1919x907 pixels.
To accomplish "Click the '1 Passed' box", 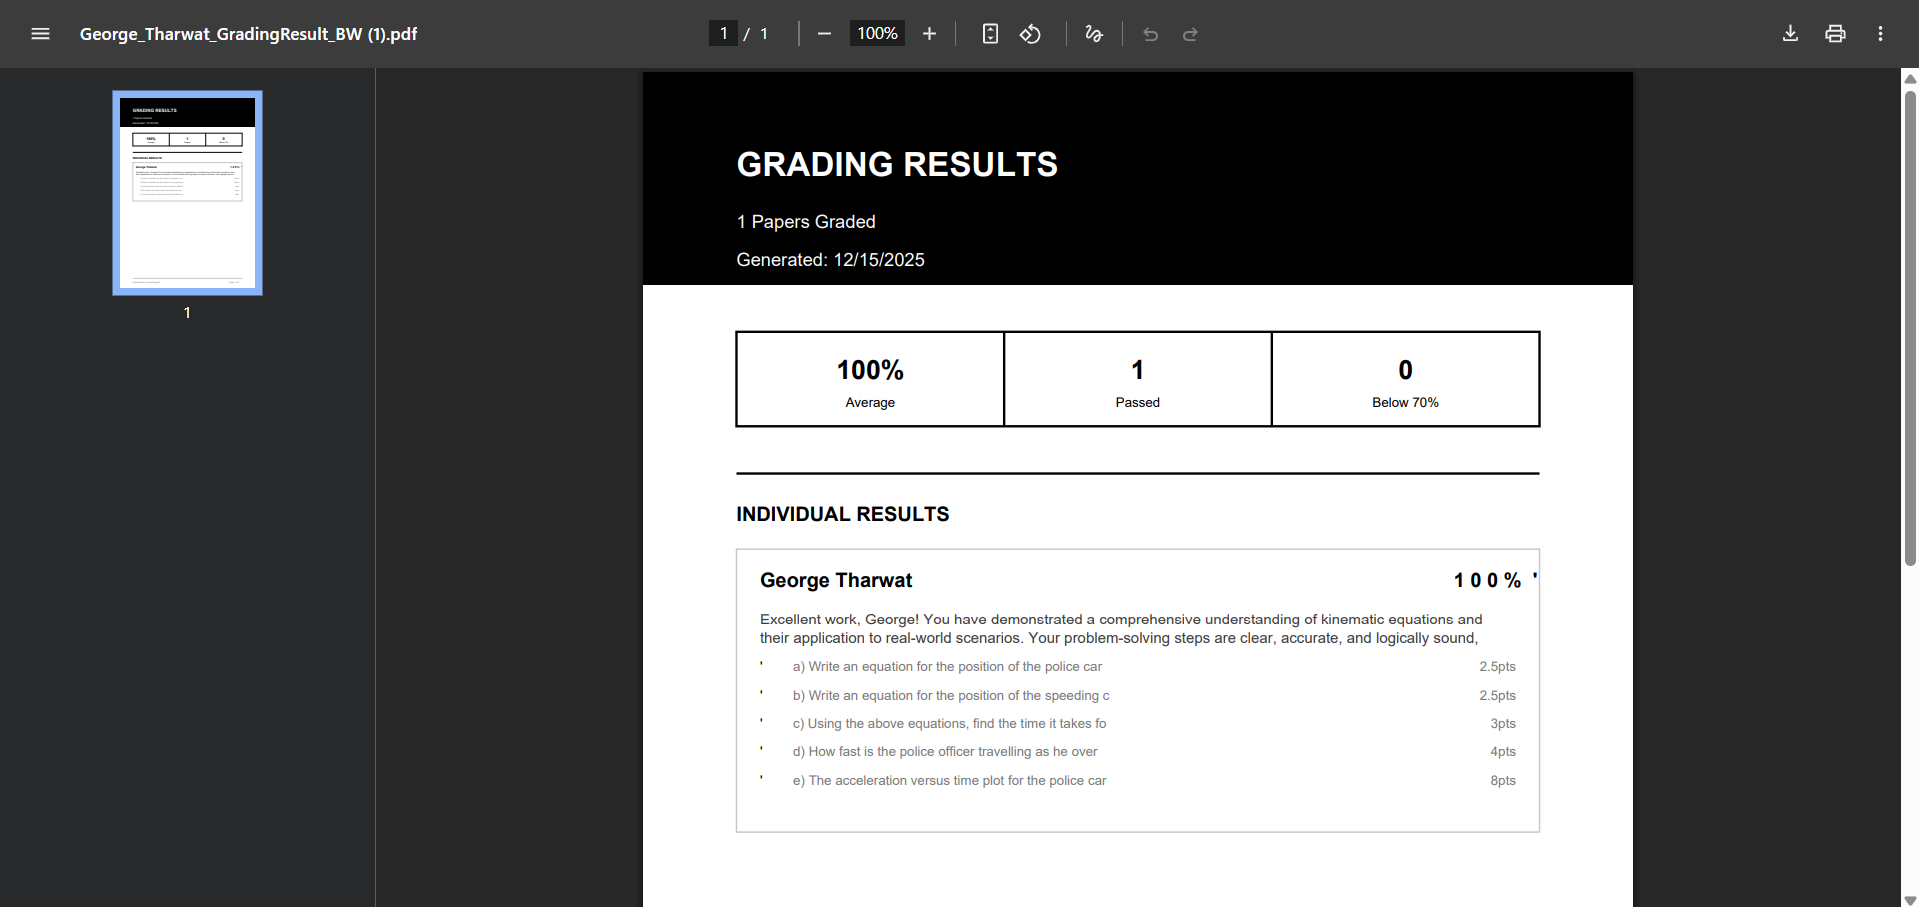I will pos(1138,380).
